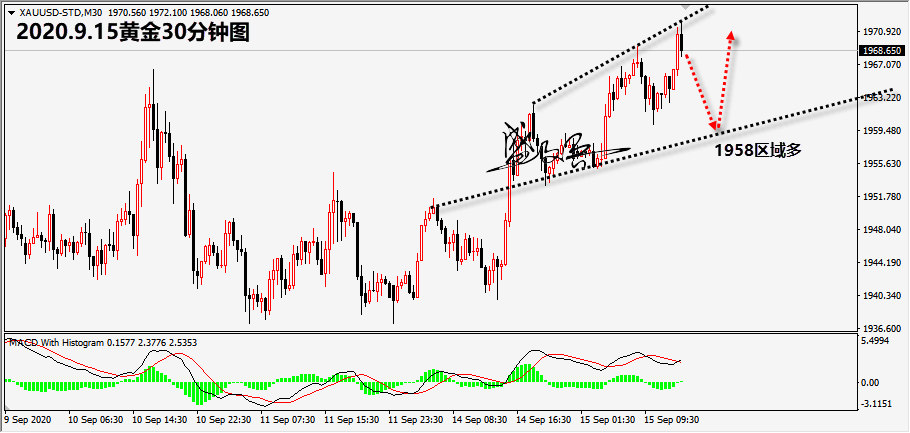Click the grey chart shift triangle marker
The image size is (910, 433).
(686, 6)
